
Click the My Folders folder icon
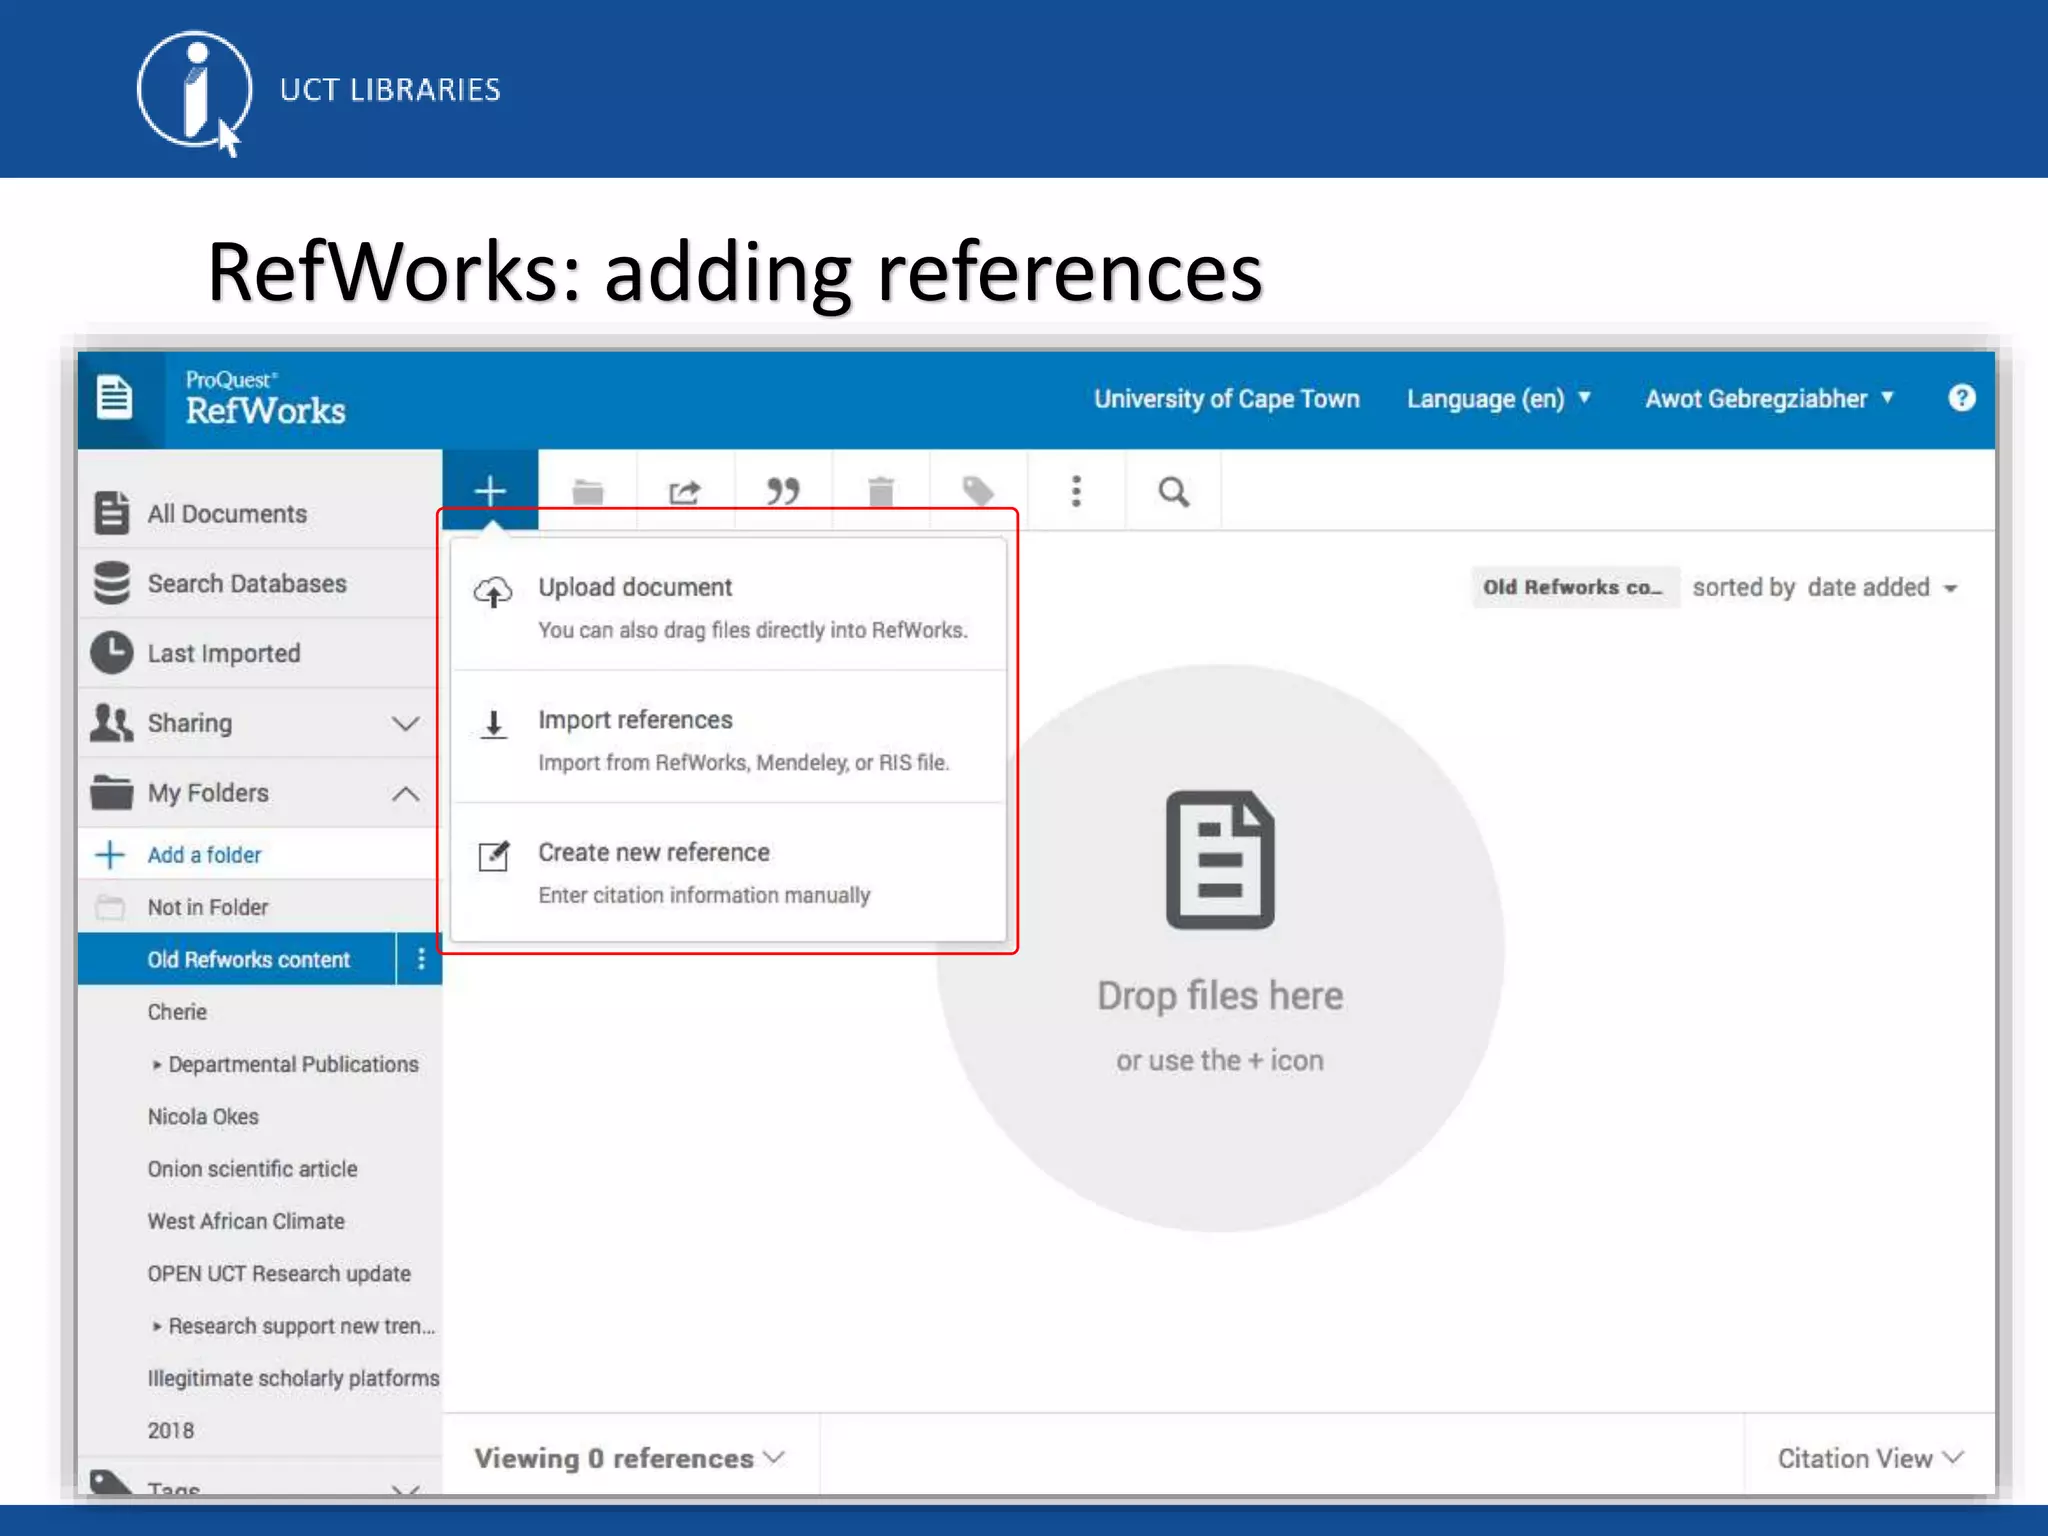click(111, 792)
